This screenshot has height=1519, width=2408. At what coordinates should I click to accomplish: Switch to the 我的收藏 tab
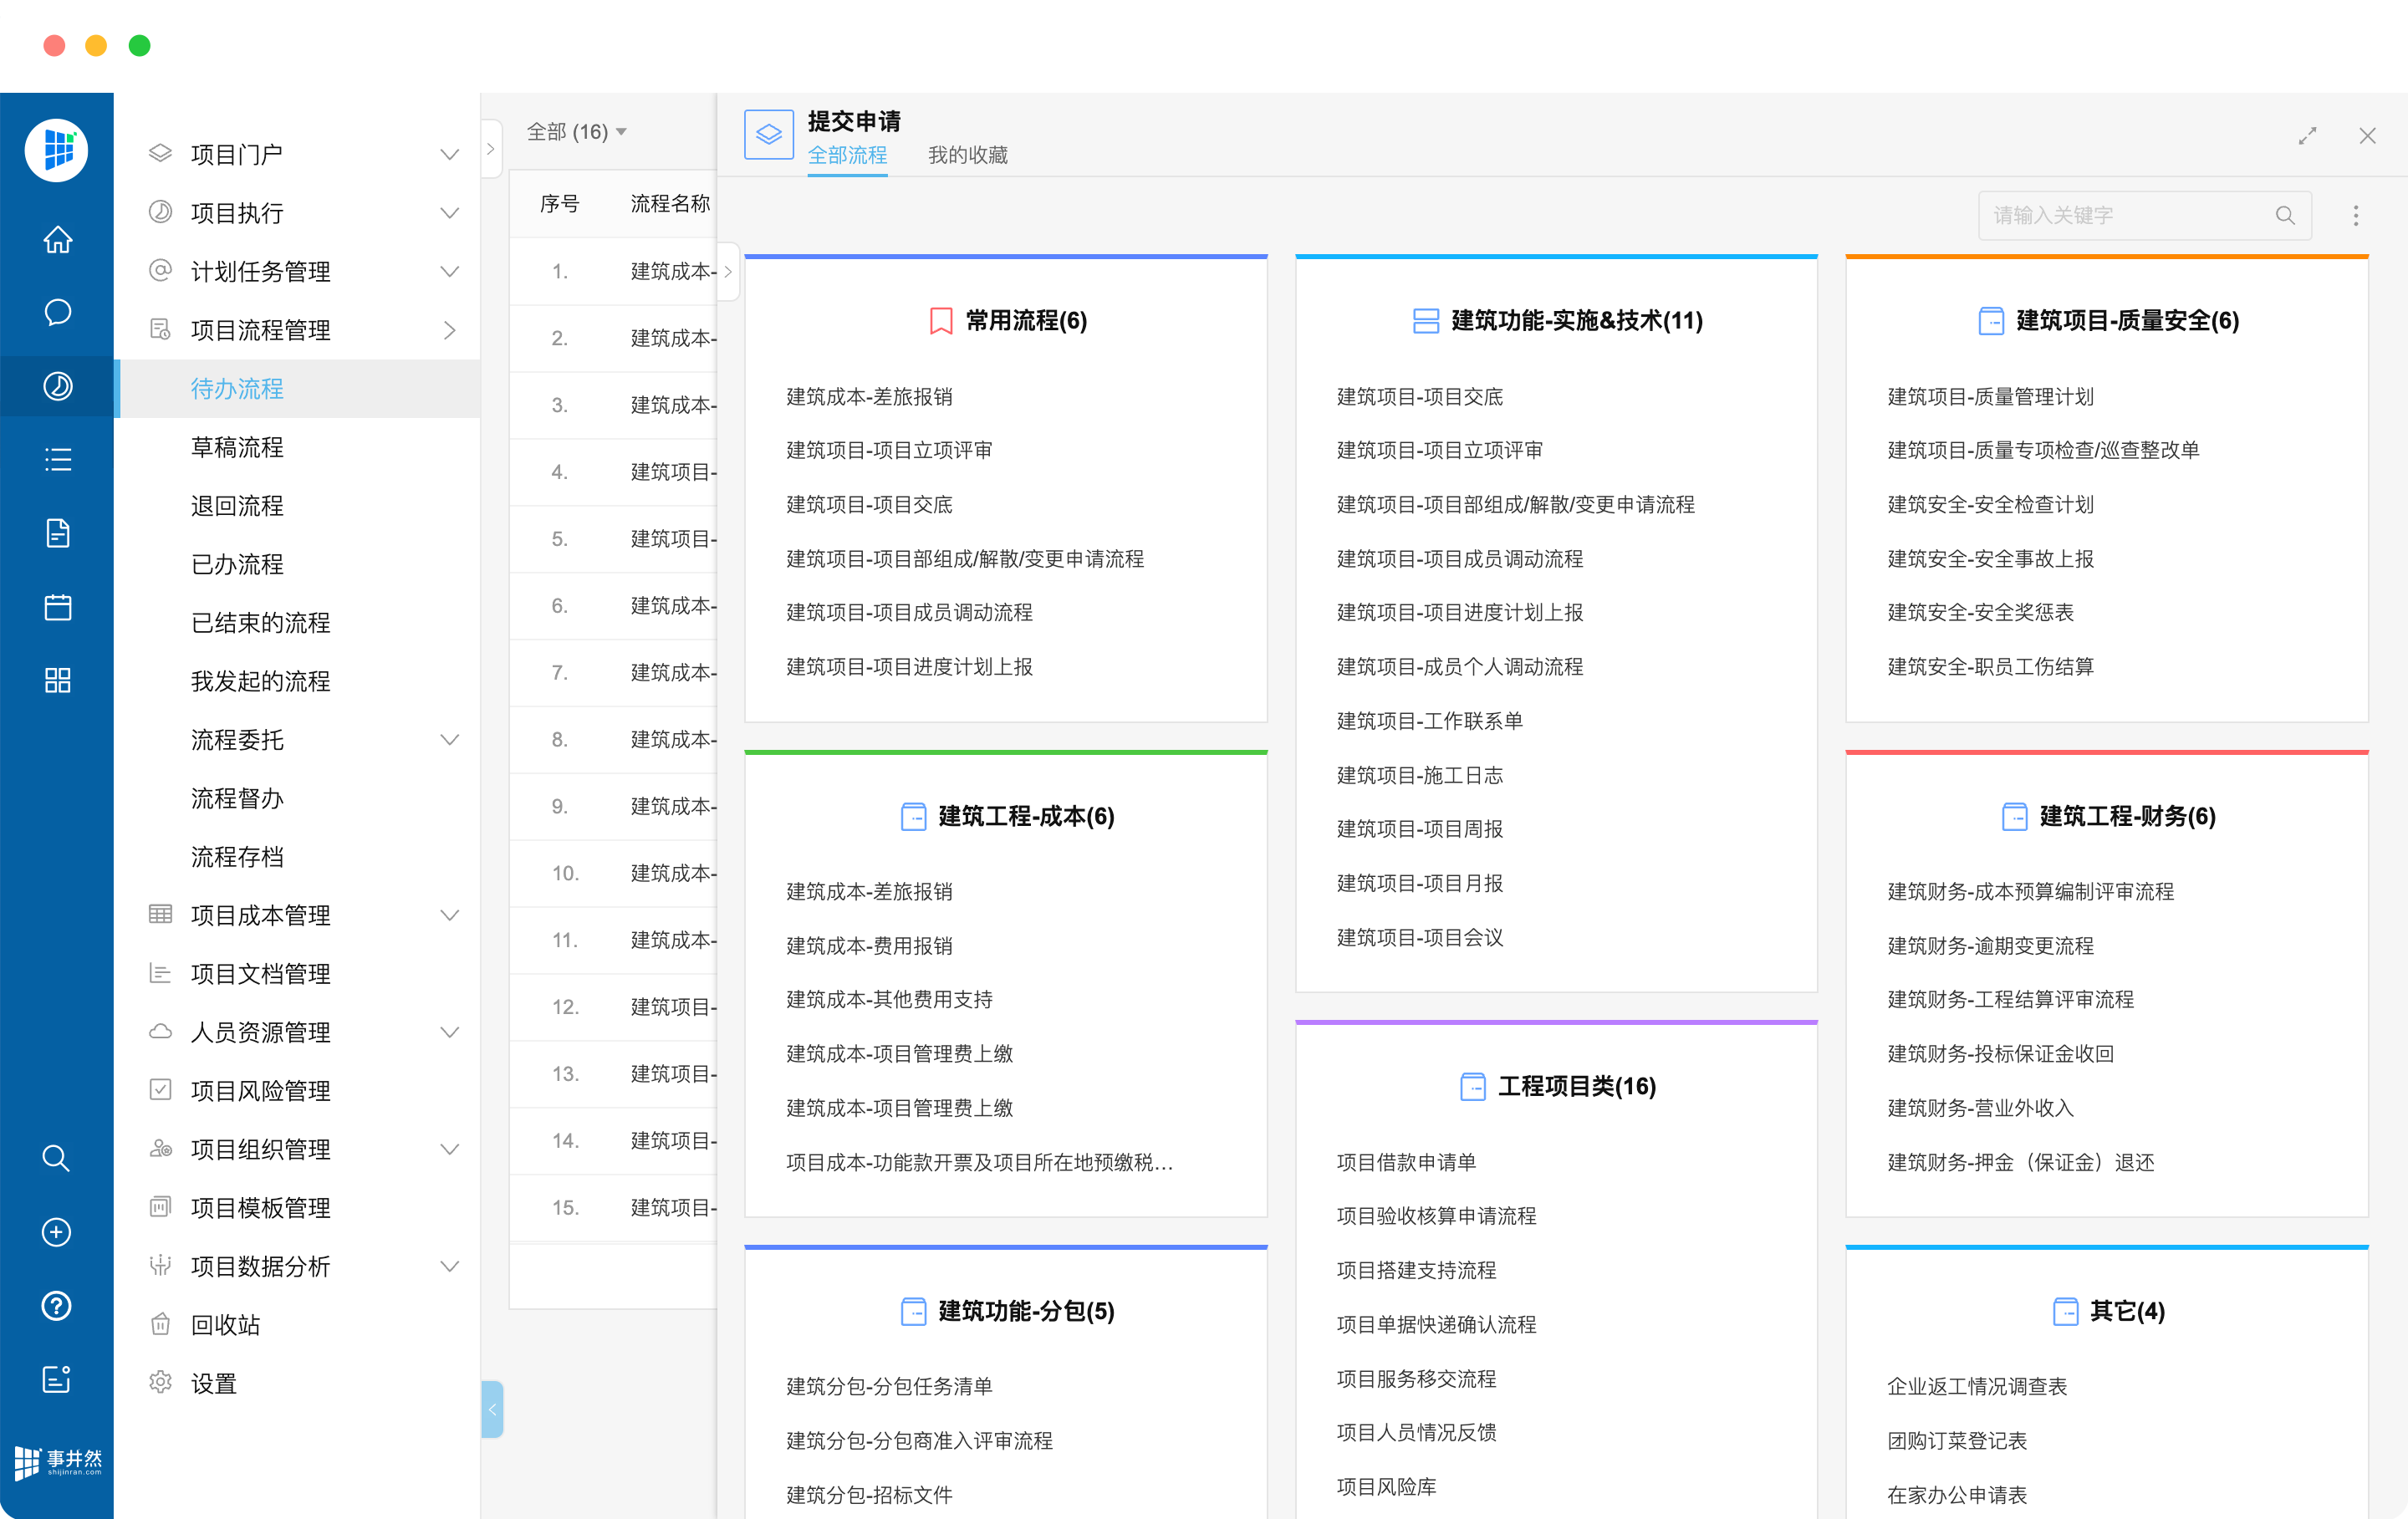[x=967, y=155]
